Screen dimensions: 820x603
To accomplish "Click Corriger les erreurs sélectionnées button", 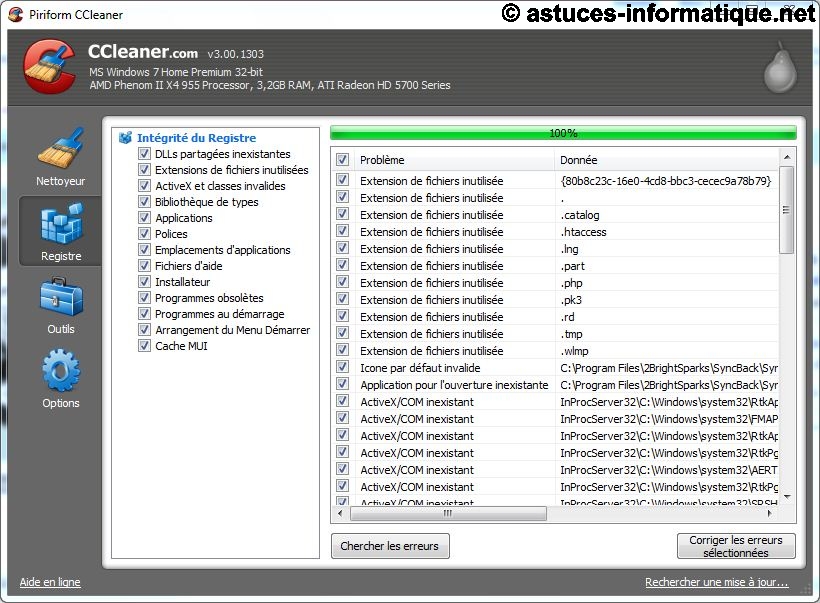I will (736, 546).
